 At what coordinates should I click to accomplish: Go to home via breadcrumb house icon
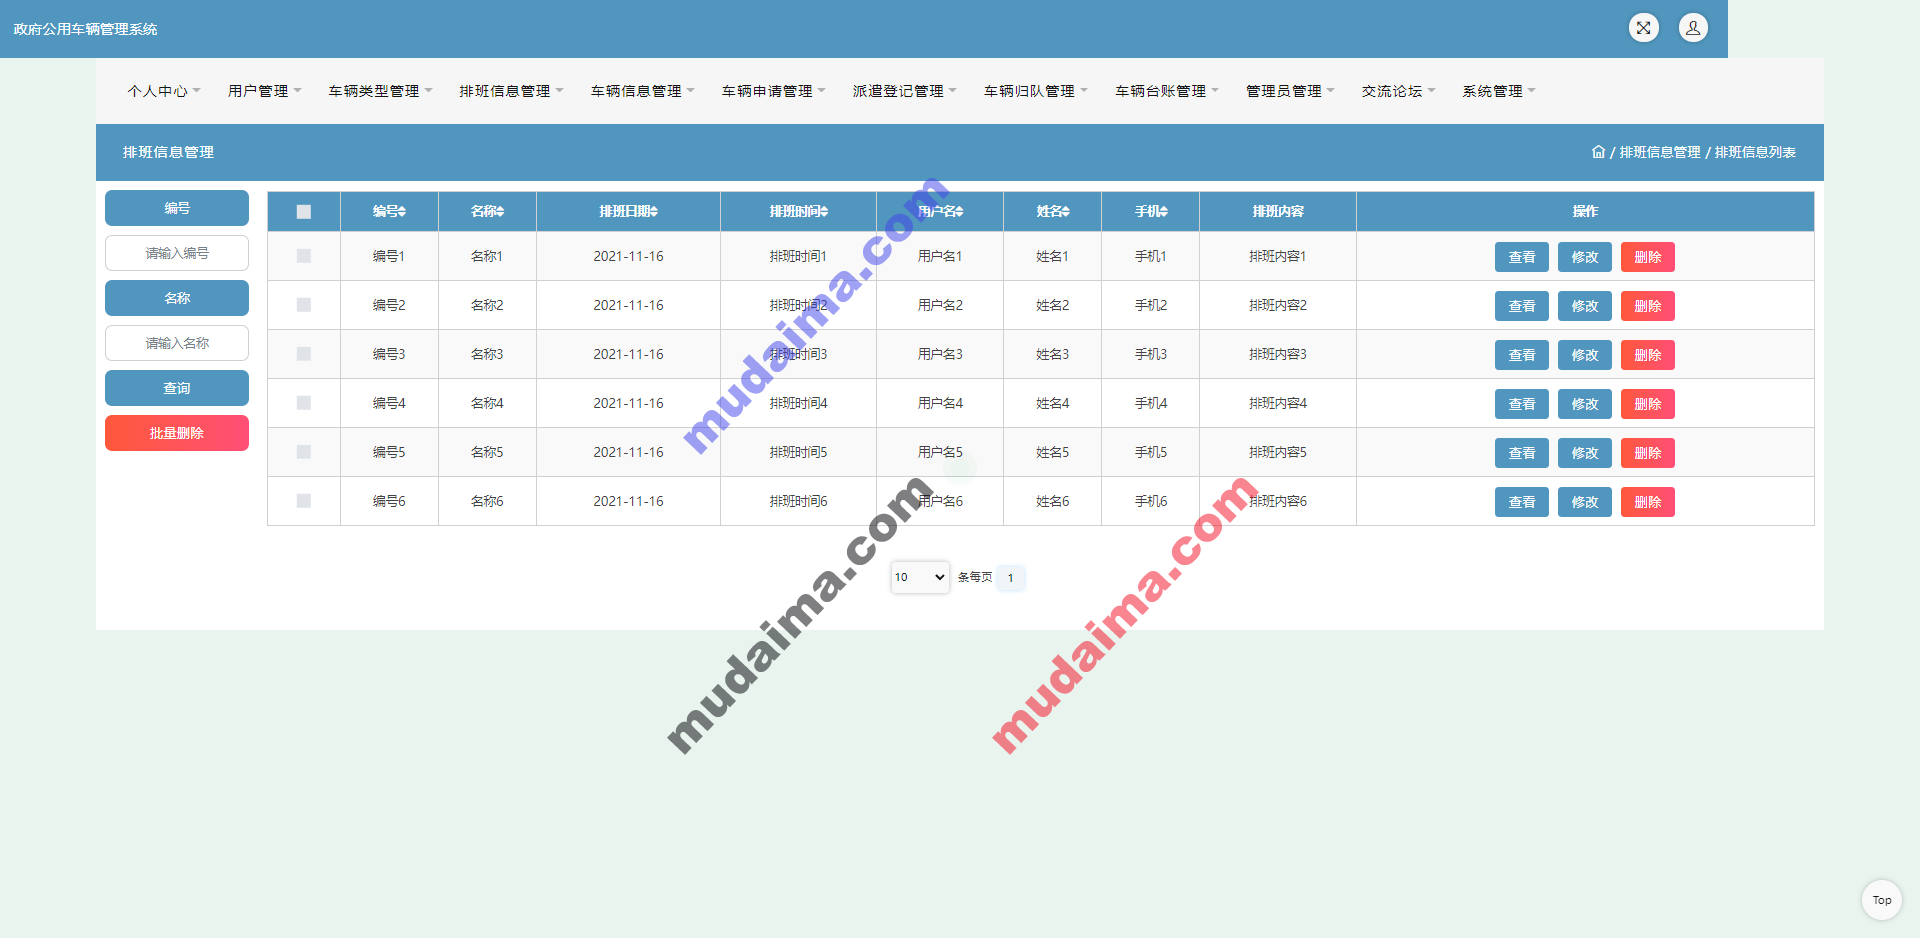point(1598,152)
